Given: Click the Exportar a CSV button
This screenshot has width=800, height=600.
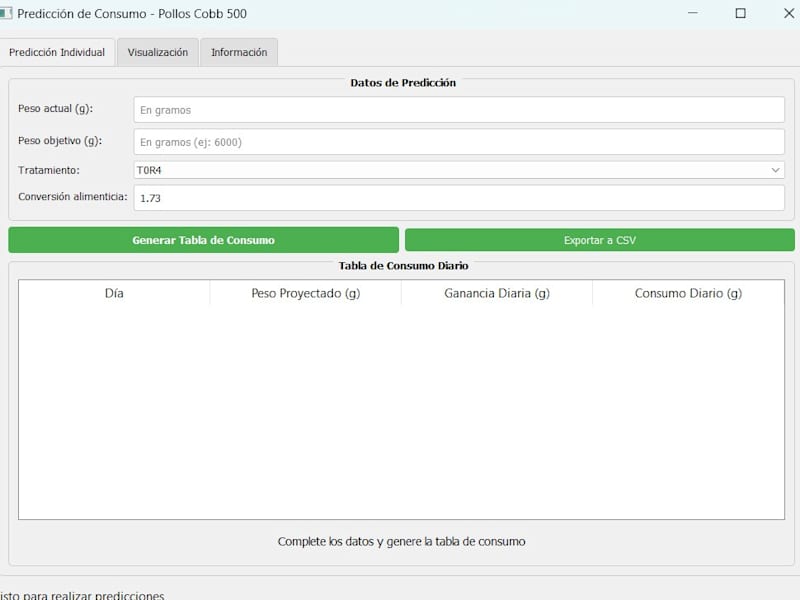Looking at the screenshot, I should [599, 240].
